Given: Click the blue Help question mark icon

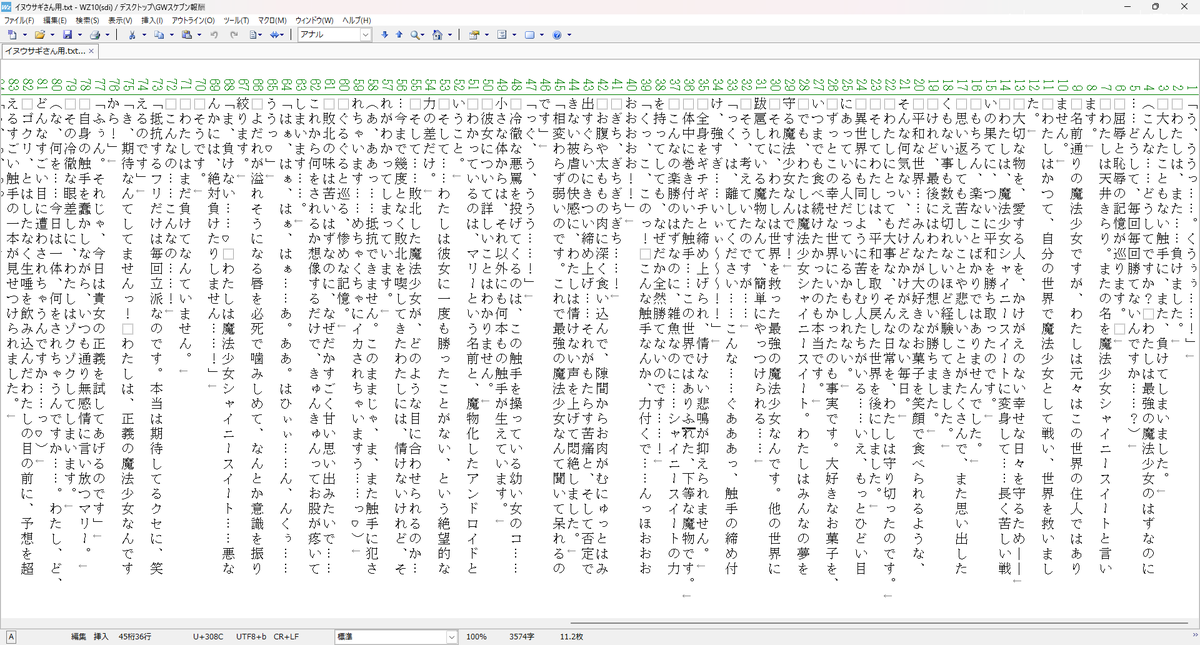Looking at the screenshot, I should tap(557, 35).
